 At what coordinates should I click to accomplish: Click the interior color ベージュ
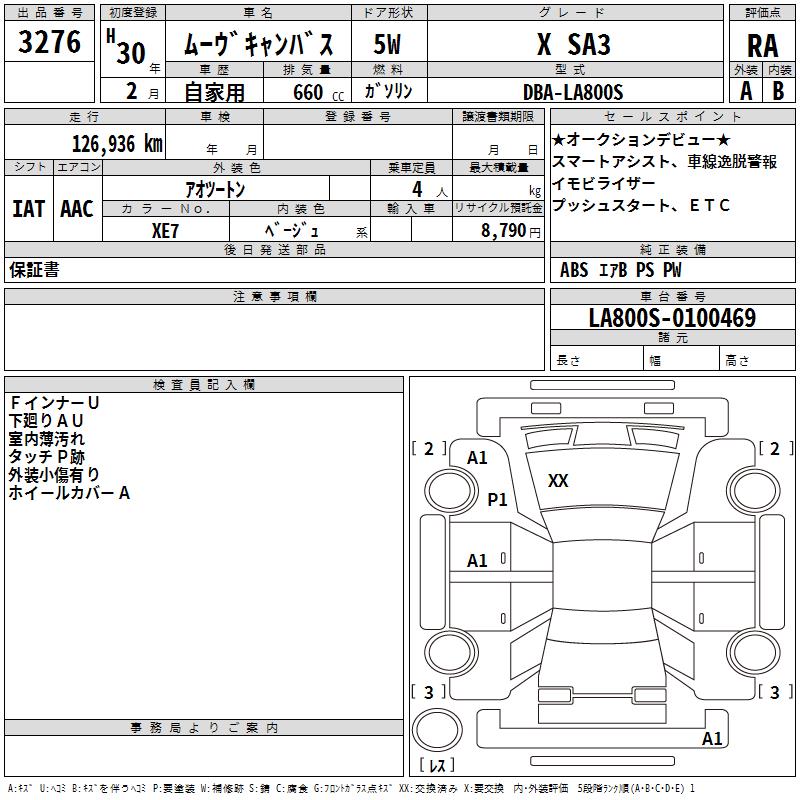coord(292,230)
